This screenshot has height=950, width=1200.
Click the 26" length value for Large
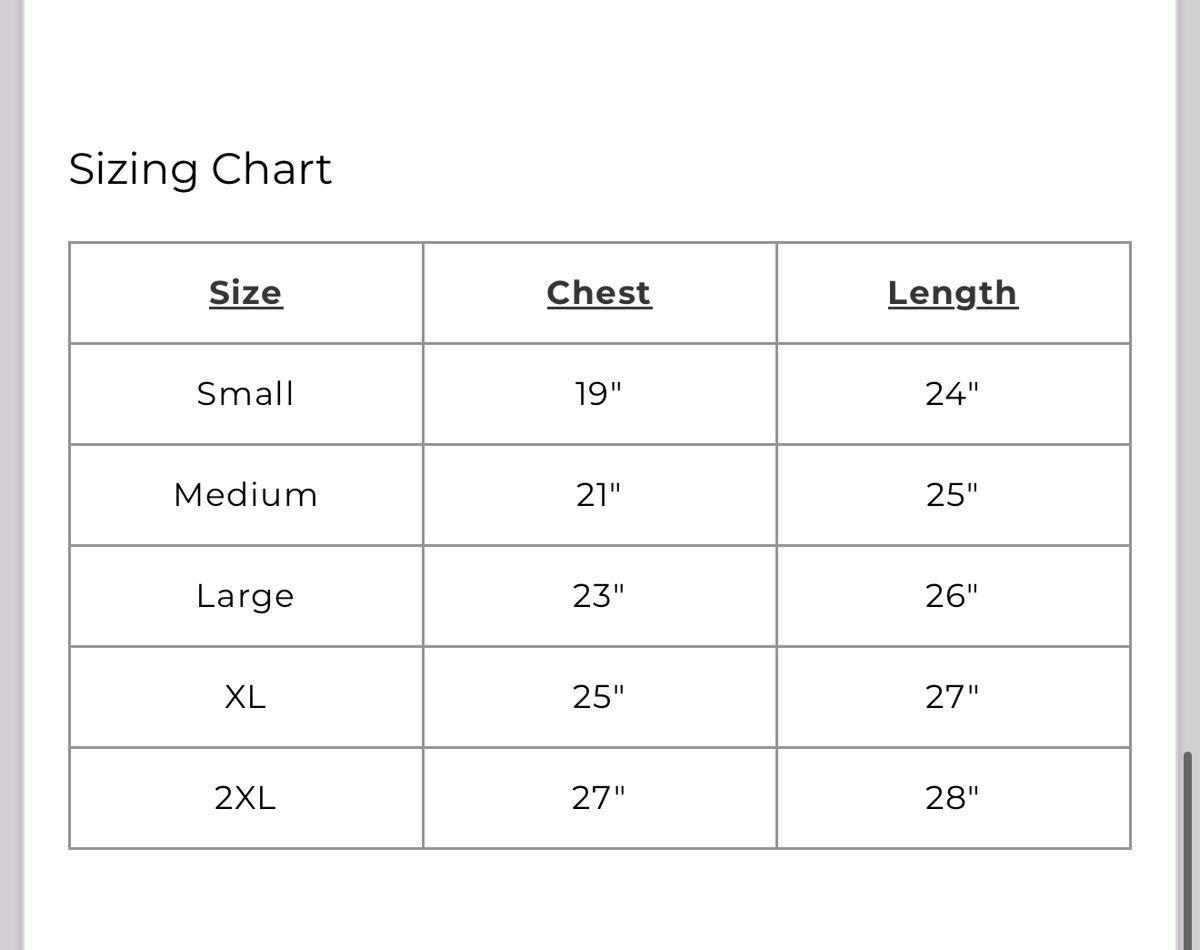pyautogui.click(x=953, y=596)
